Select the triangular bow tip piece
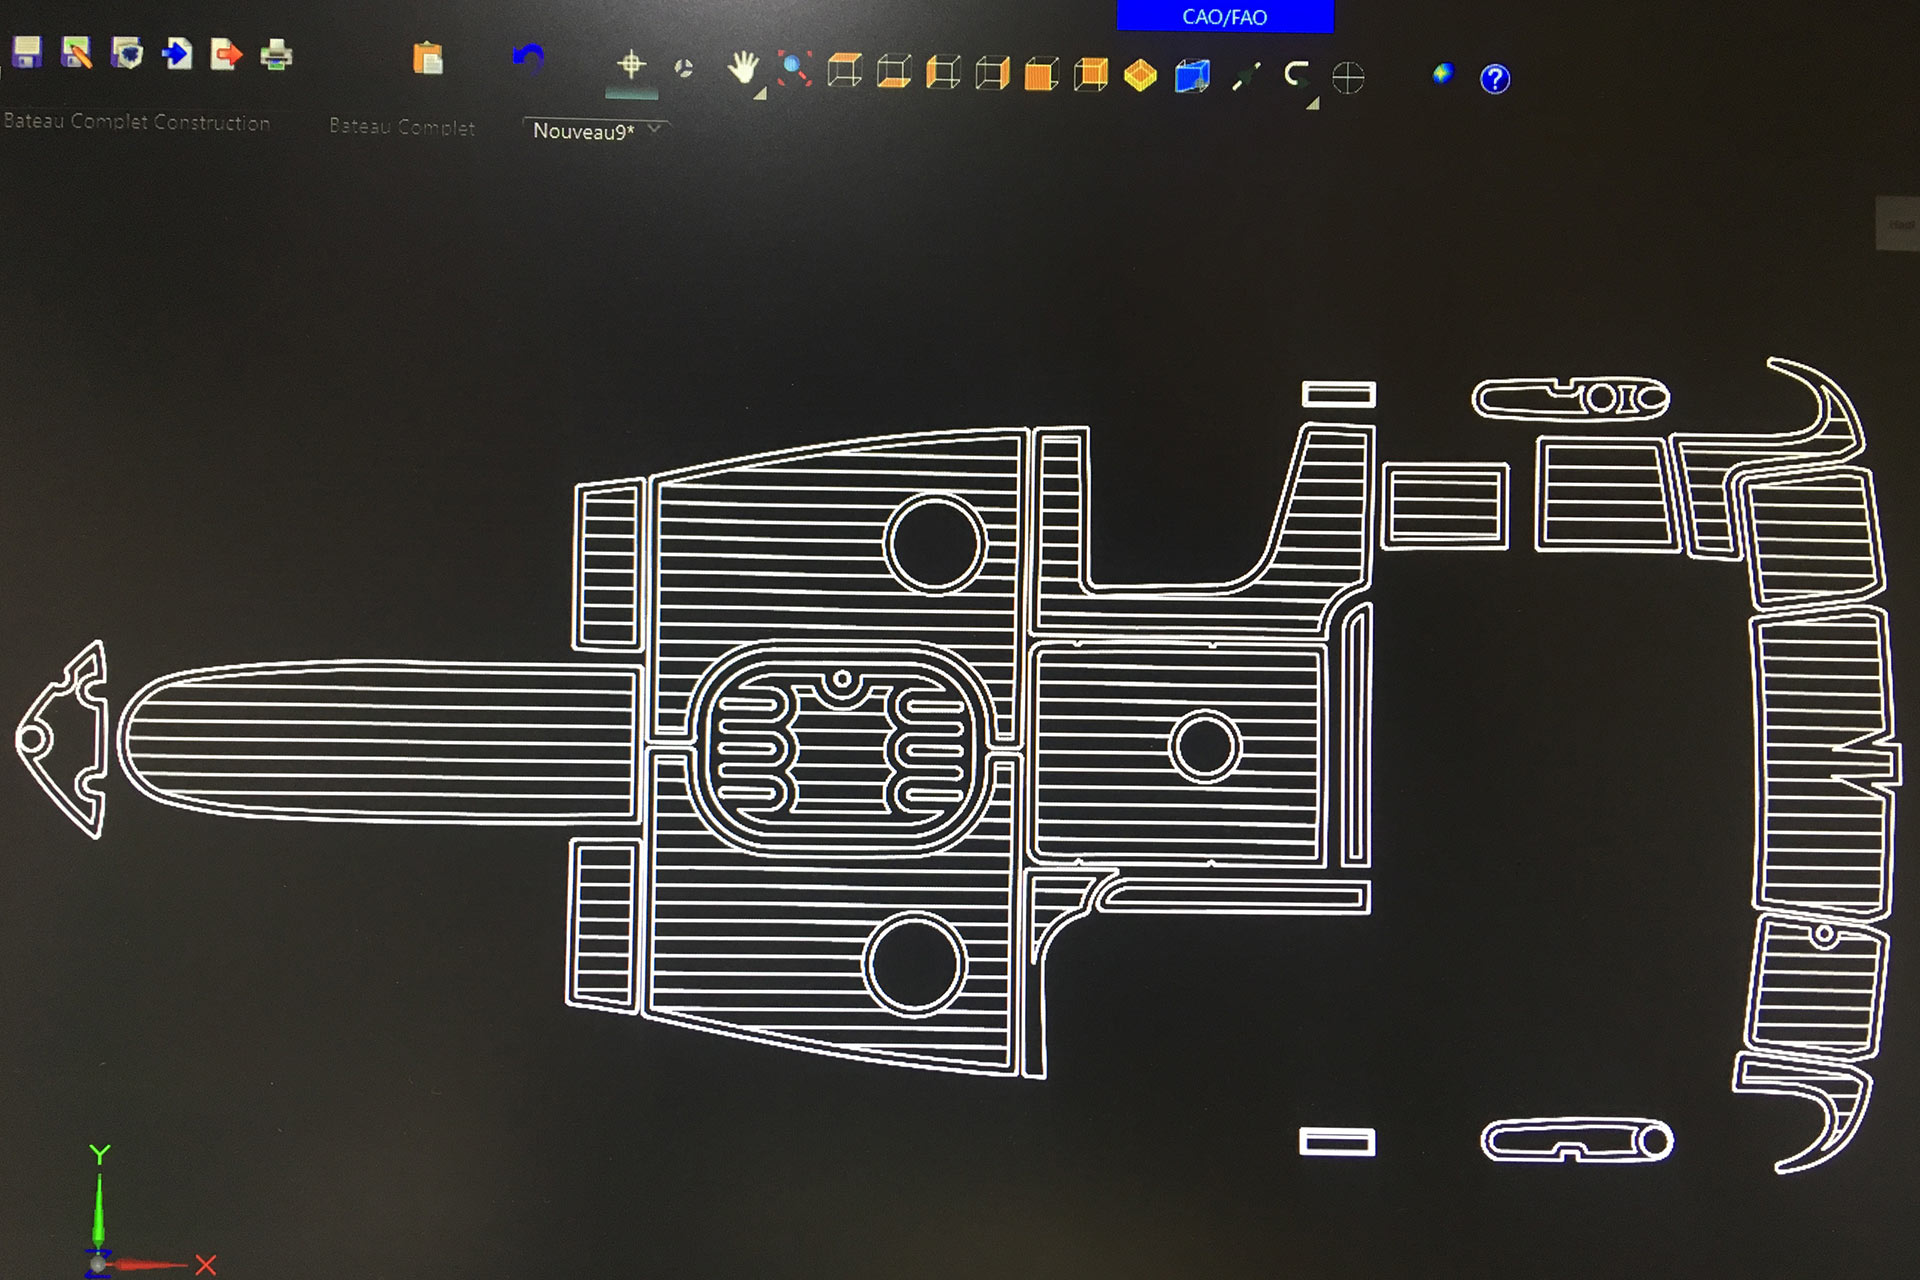The height and width of the screenshot is (1280, 1920). coord(62,740)
